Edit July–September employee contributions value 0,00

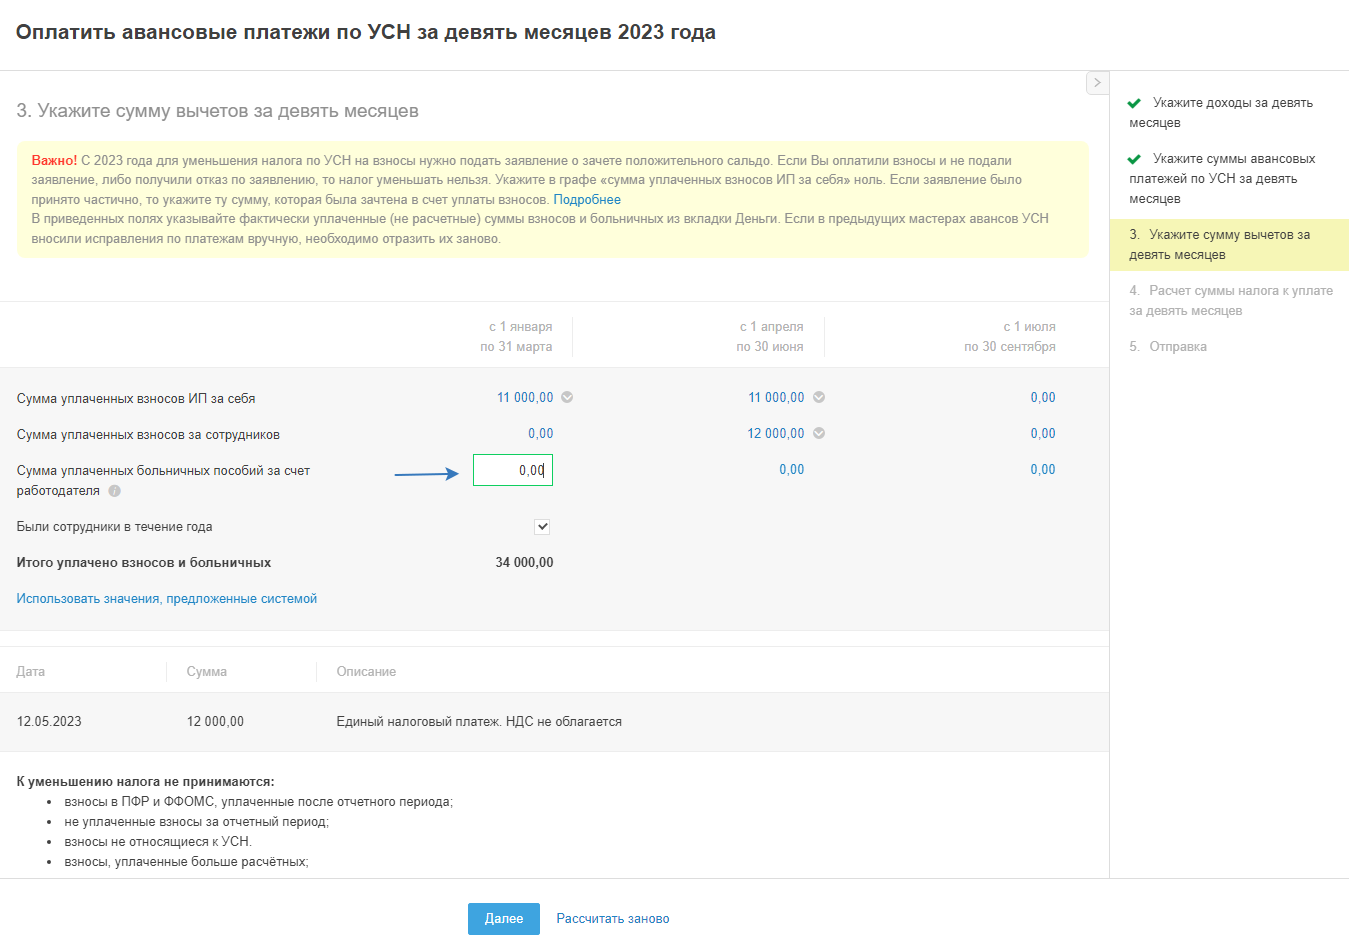(1043, 433)
